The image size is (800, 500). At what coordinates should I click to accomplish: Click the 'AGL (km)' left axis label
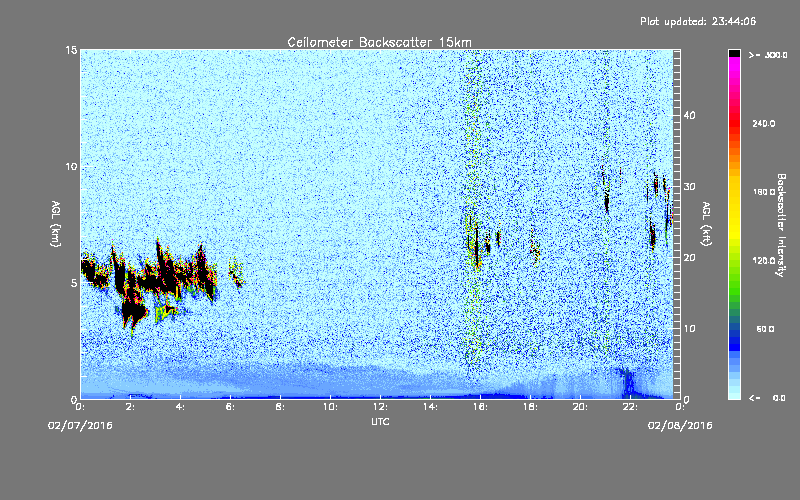click(x=56, y=224)
